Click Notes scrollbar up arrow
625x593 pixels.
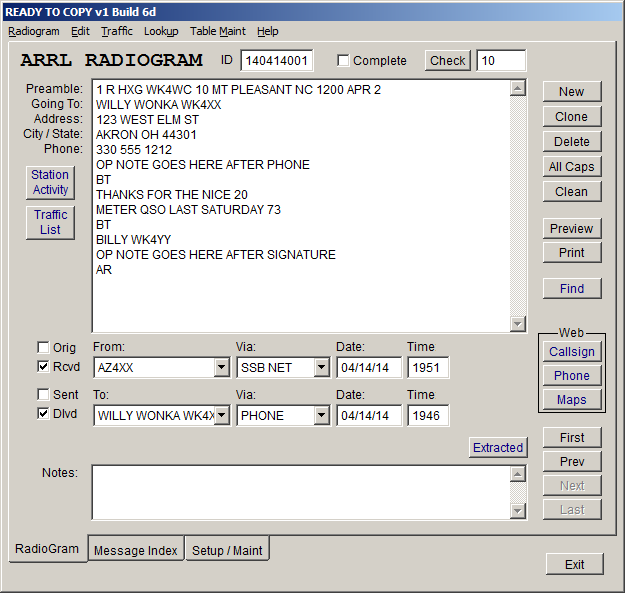517,474
